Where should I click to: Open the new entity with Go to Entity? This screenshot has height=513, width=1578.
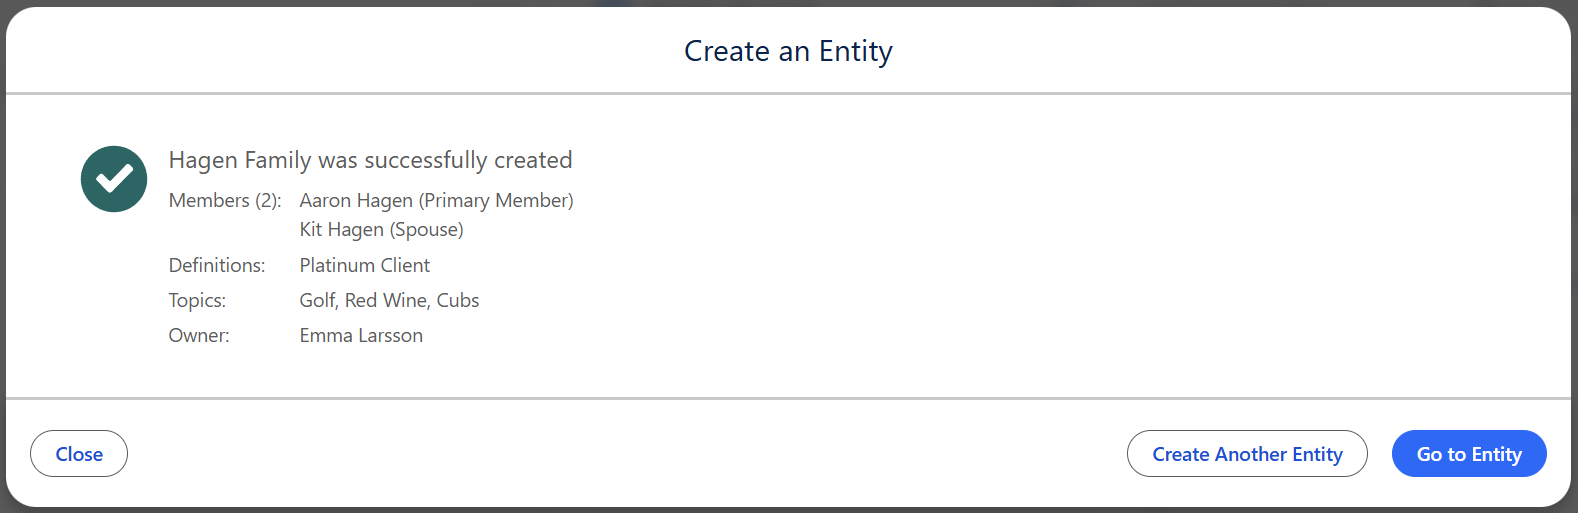tap(1469, 454)
